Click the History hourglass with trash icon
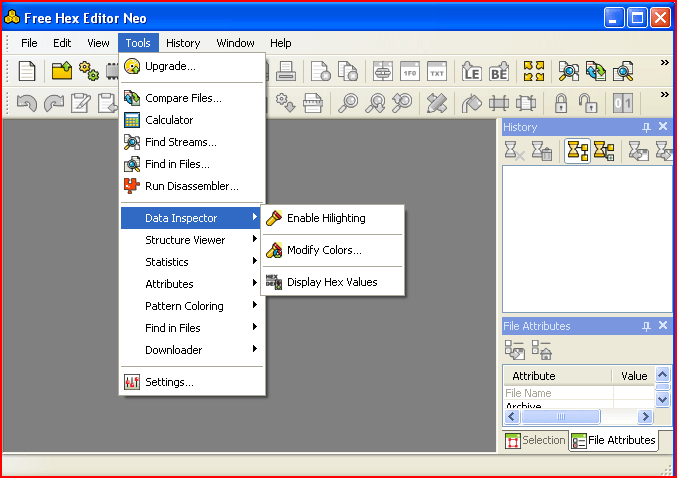 pyautogui.click(x=542, y=151)
